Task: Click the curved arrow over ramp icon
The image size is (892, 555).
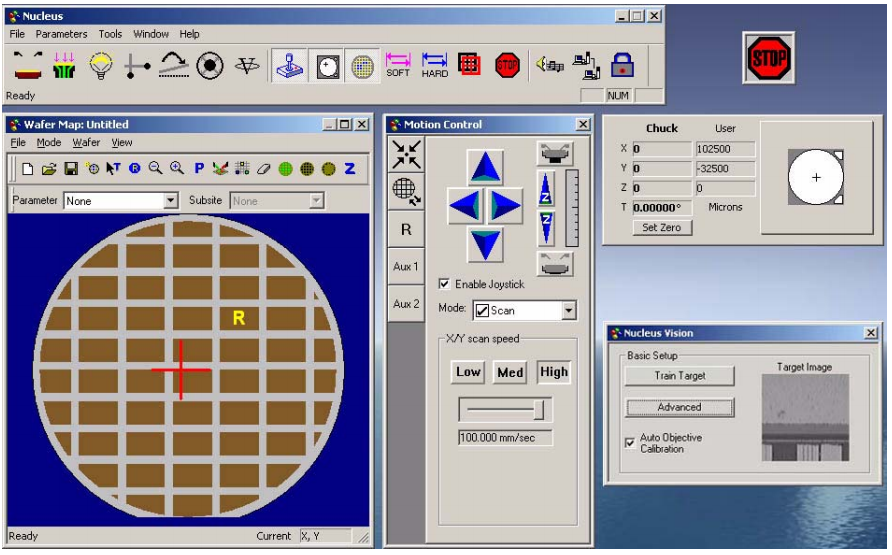Action: (x=174, y=65)
